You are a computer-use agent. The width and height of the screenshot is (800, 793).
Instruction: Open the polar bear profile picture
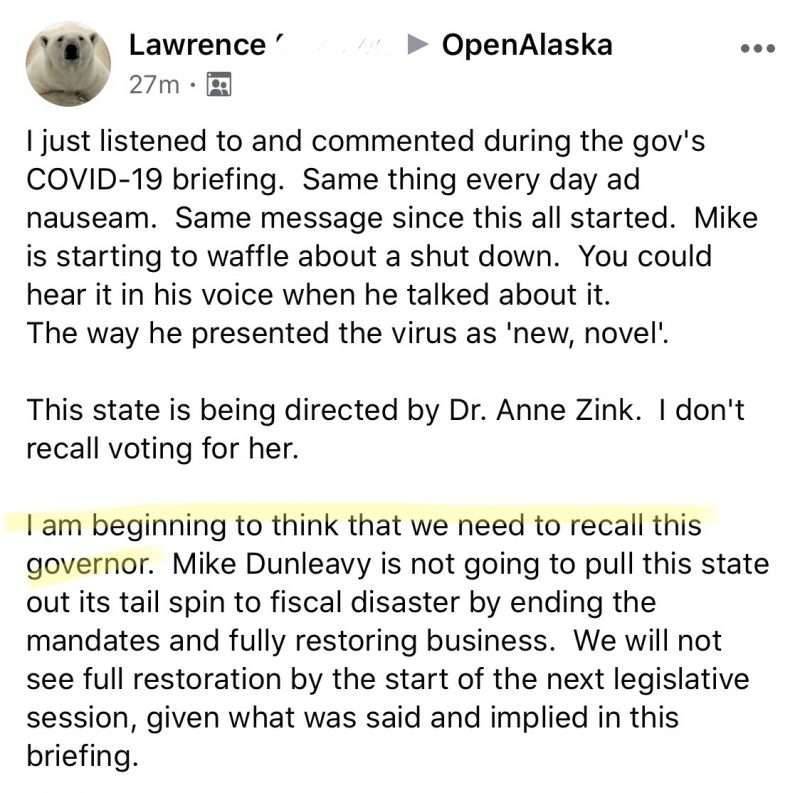coord(68,64)
